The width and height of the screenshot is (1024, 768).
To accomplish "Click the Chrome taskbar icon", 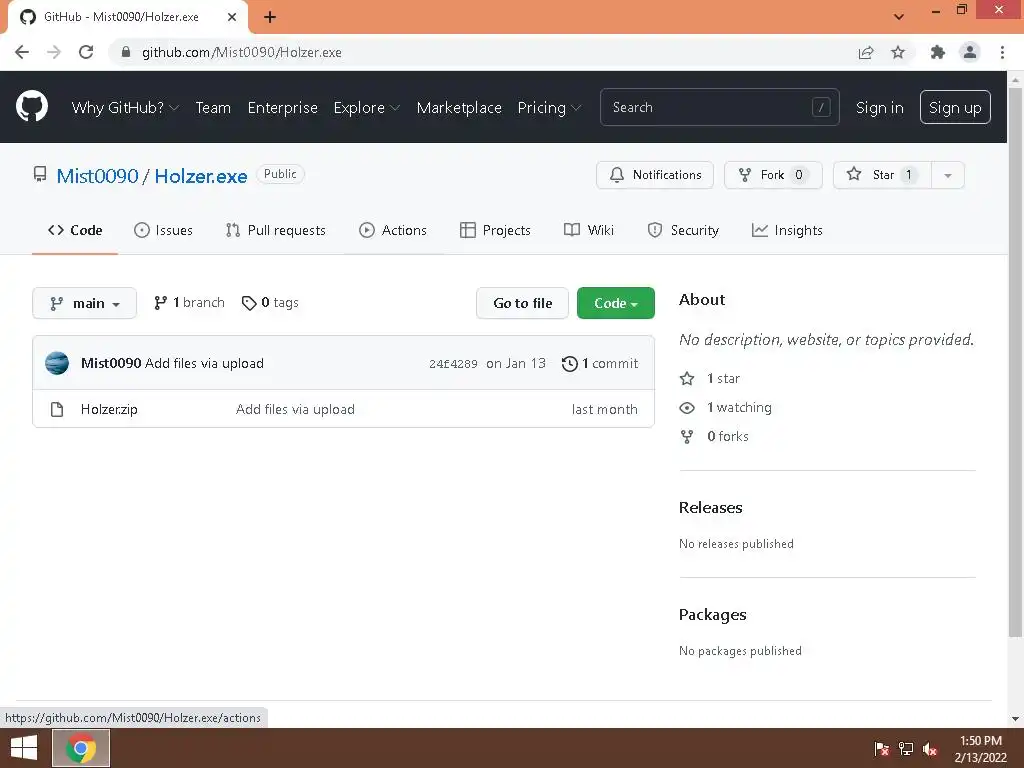I will (81, 748).
